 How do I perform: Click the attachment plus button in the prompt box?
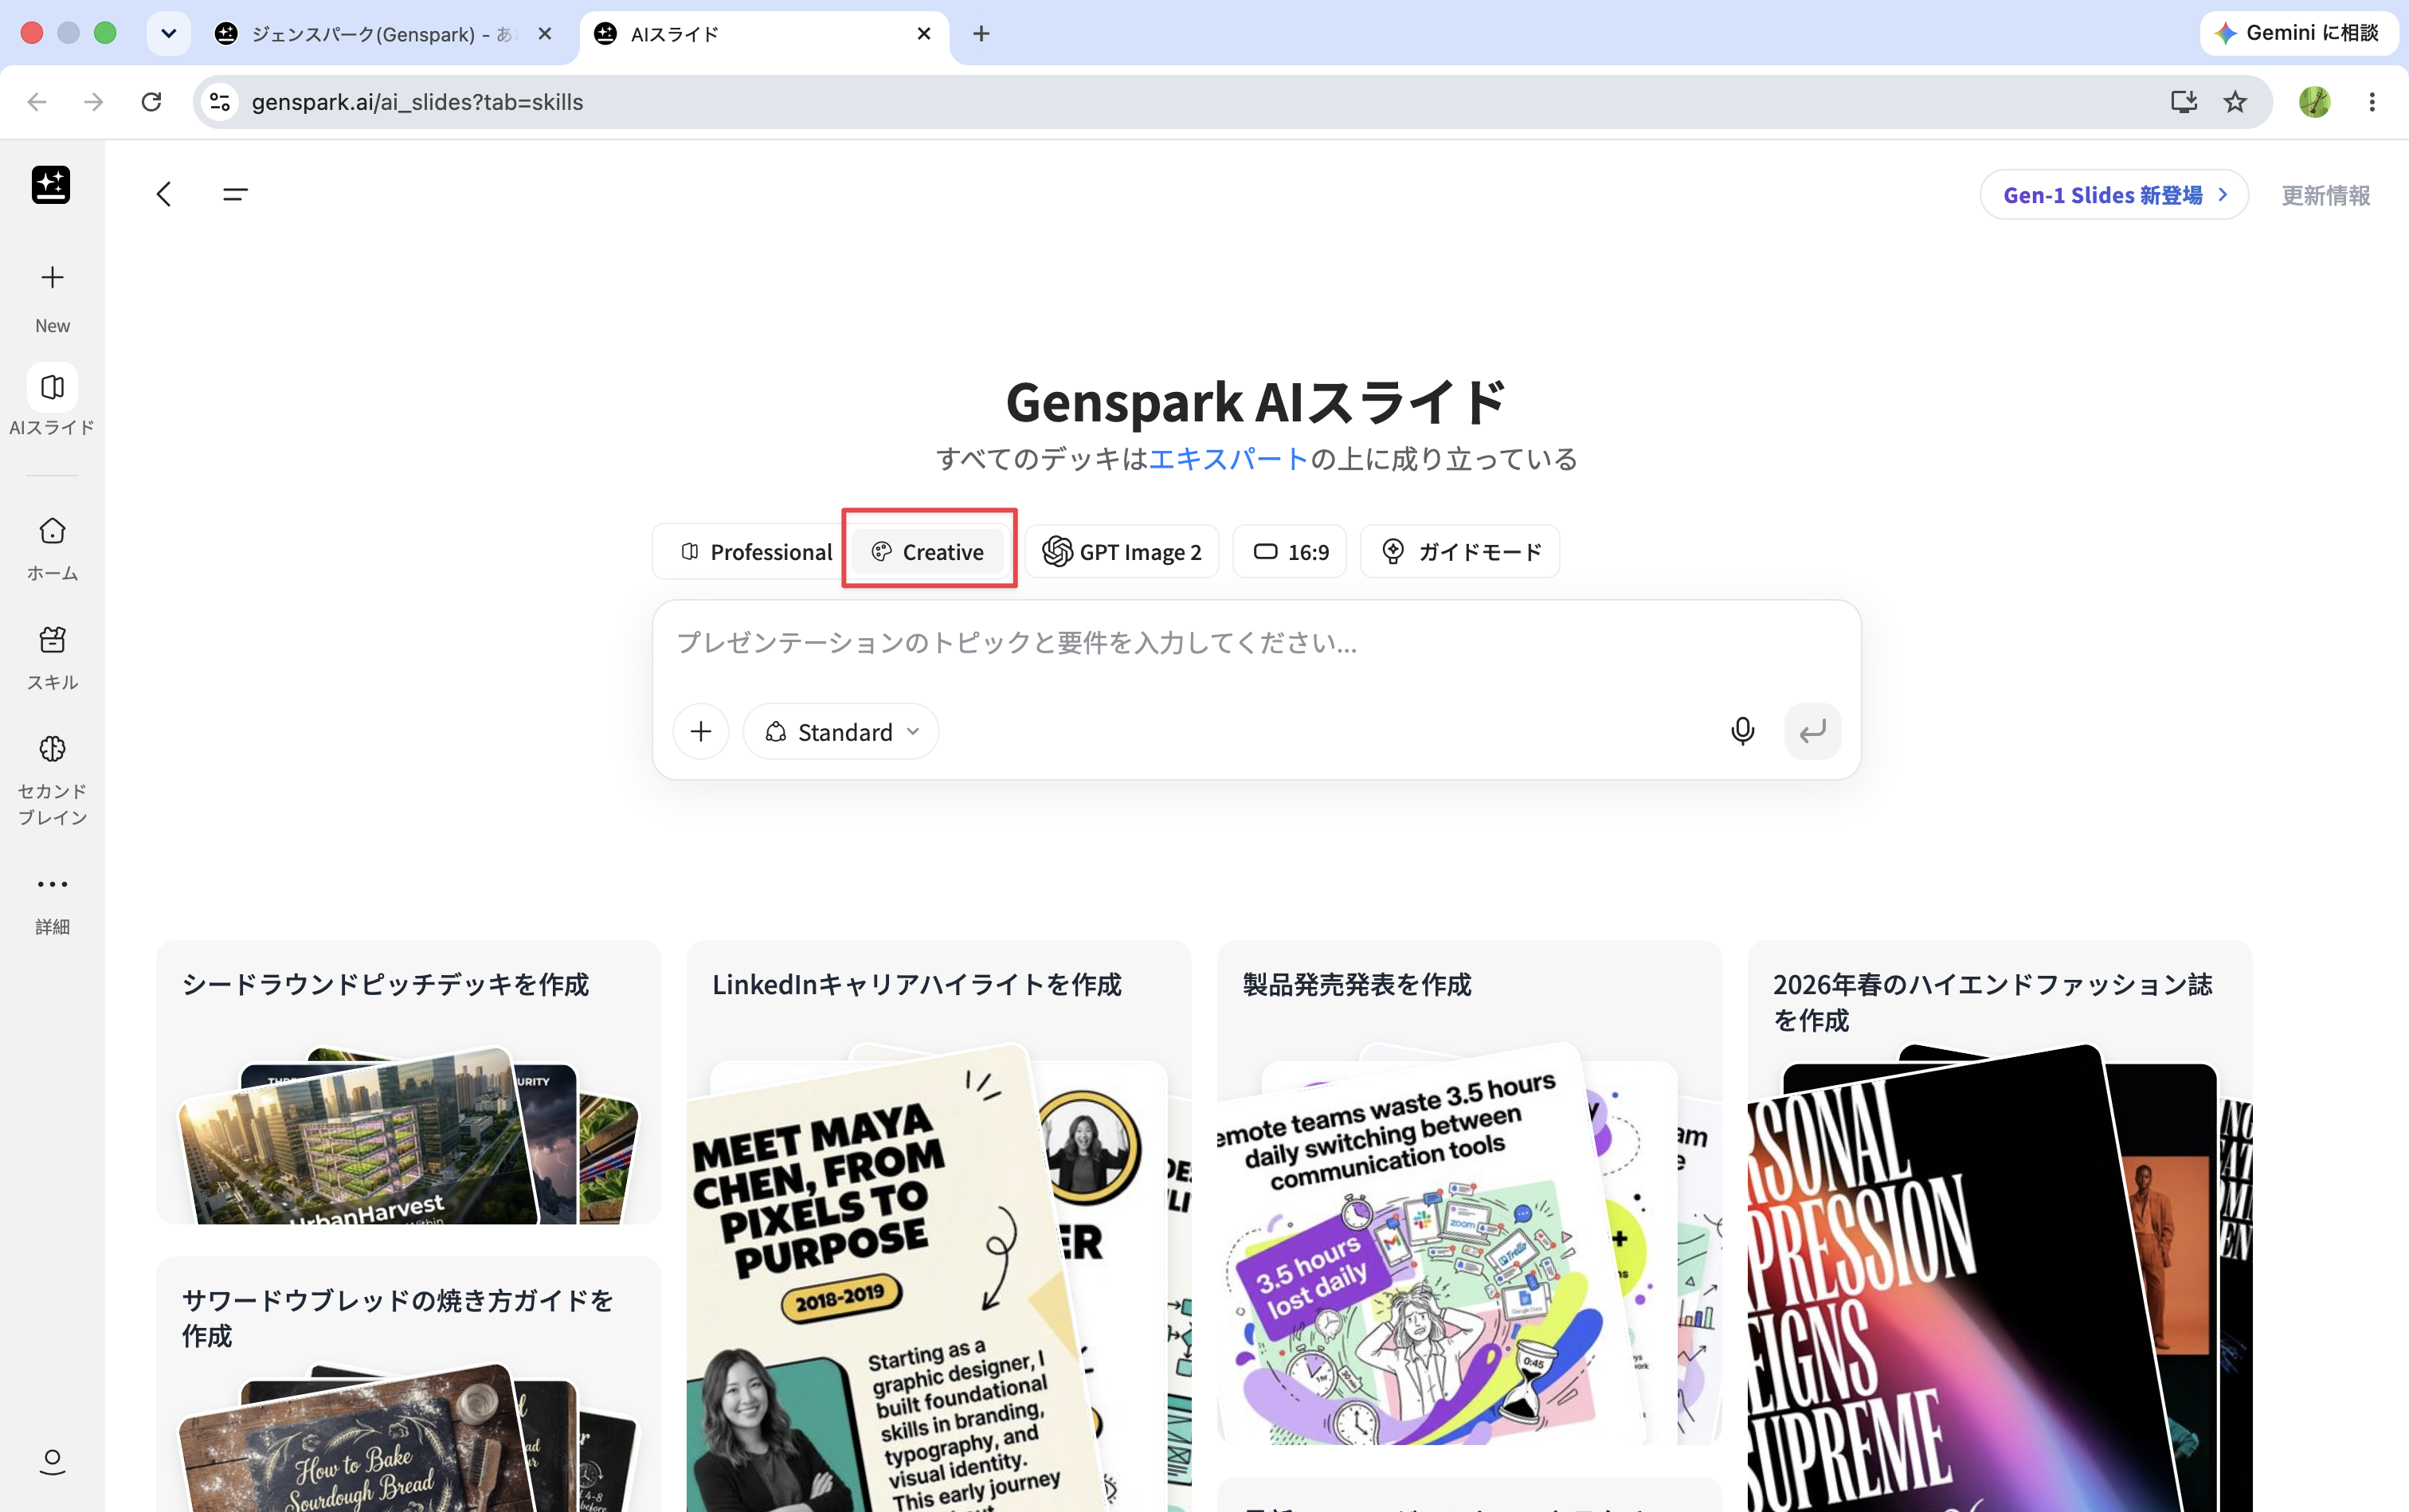pos(701,731)
